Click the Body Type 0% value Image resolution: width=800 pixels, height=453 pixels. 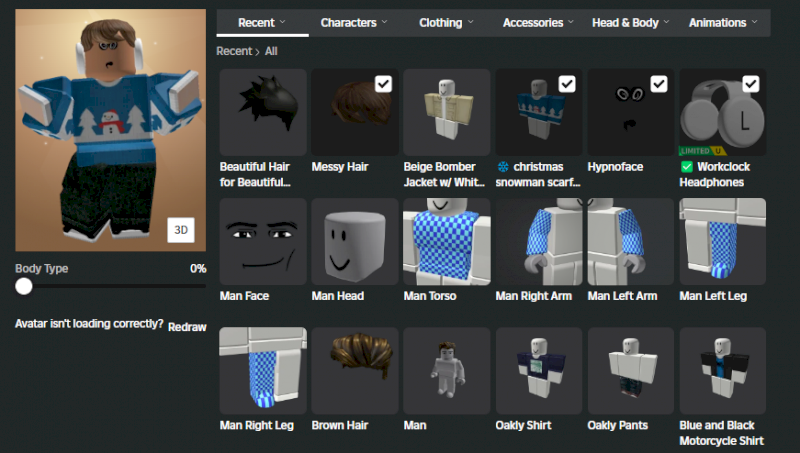coord(198,268)
